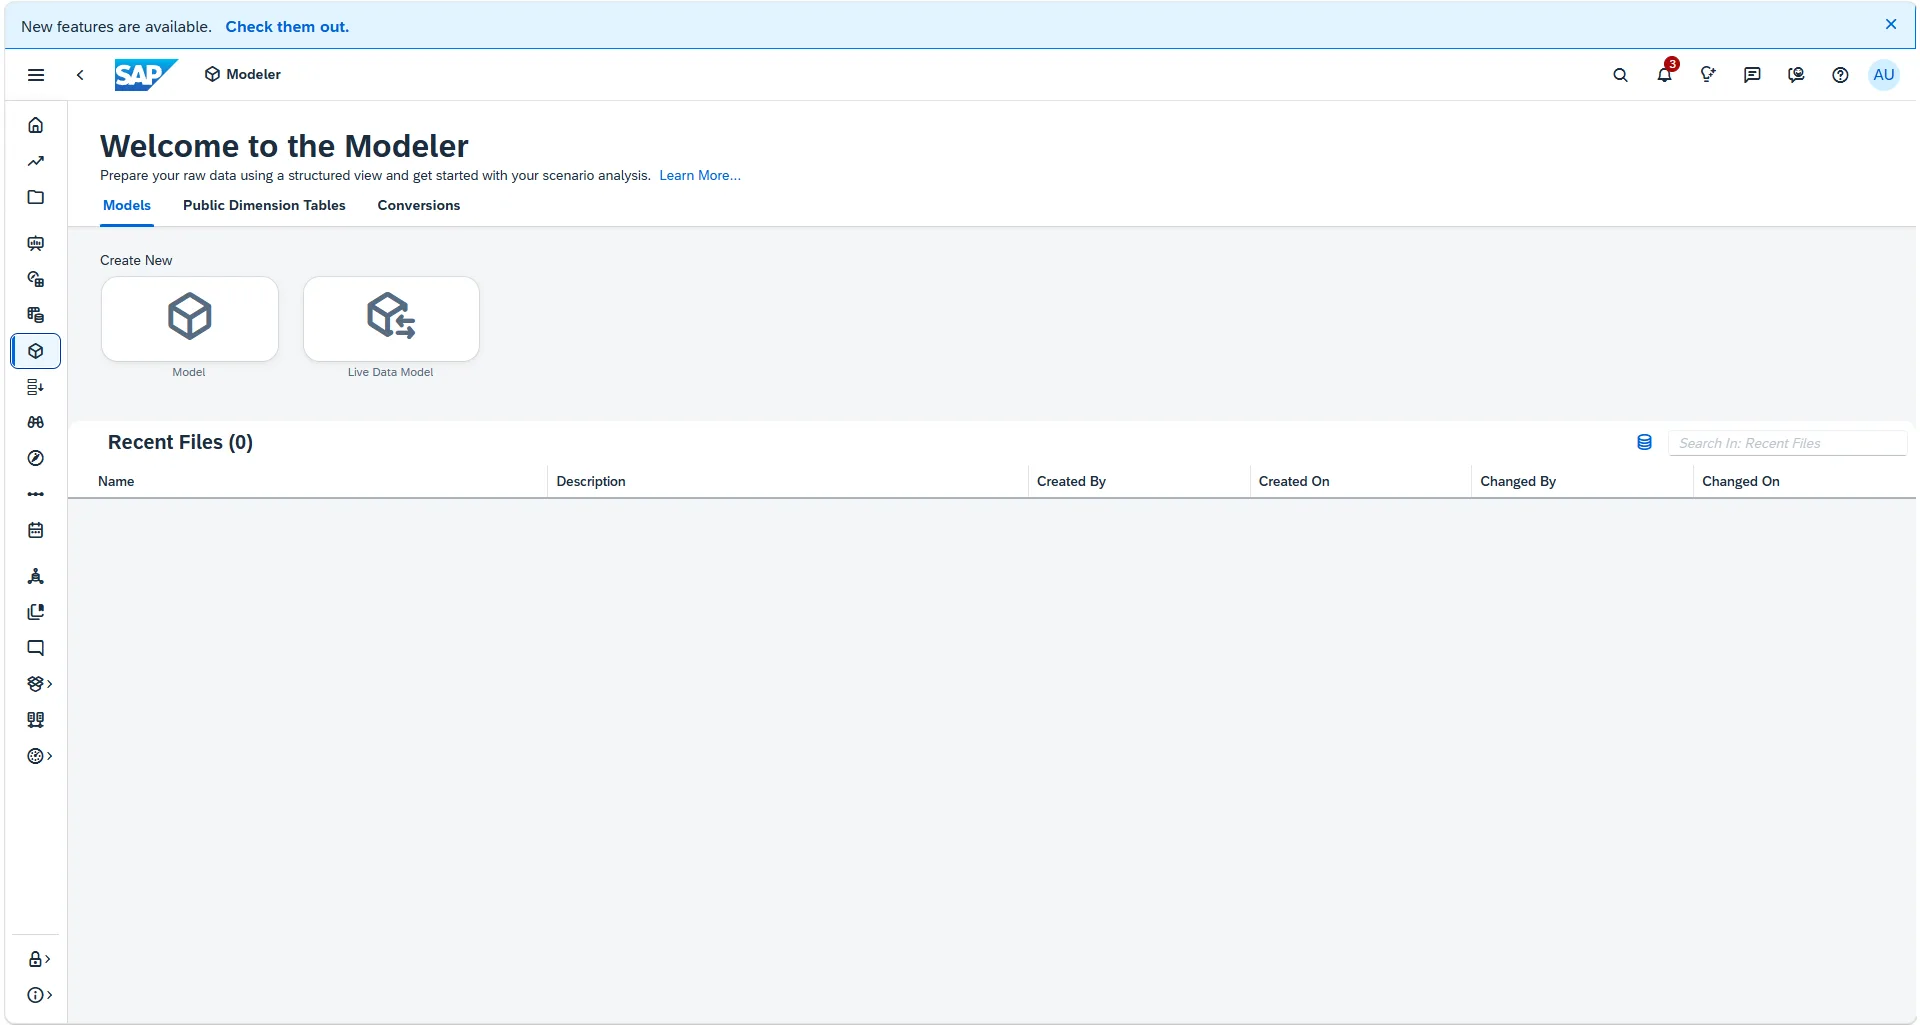This screenshot has height=1025, width=1920.
Task: Open the chat message panel icon
Action: point(1752,75)
